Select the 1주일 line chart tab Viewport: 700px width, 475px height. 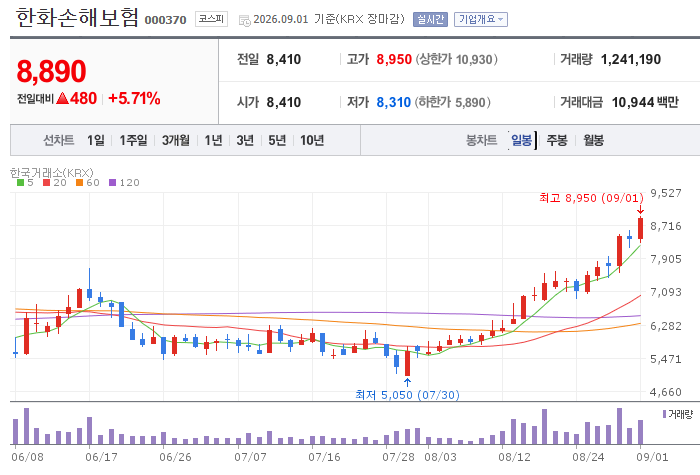tap(133, 140)
